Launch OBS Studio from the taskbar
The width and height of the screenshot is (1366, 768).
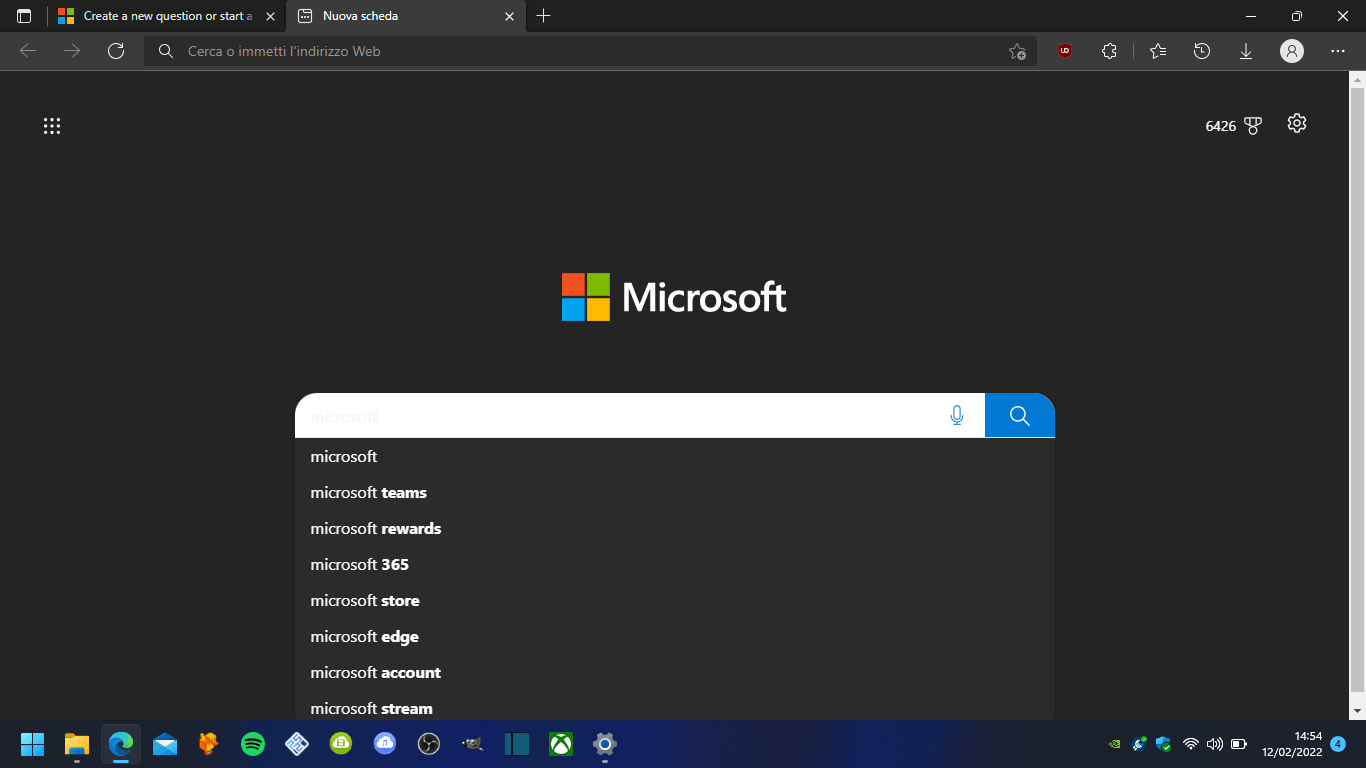(x=429, y=744)
